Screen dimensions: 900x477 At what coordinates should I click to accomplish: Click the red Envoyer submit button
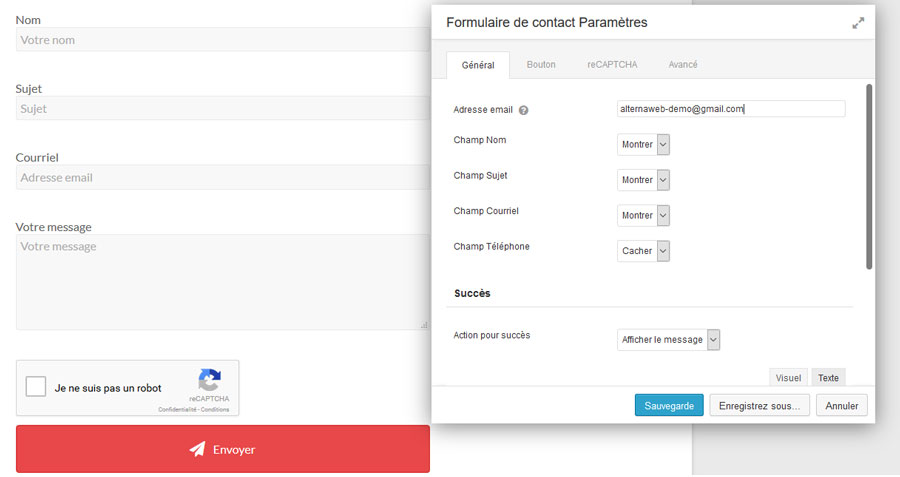pos(223,449)
